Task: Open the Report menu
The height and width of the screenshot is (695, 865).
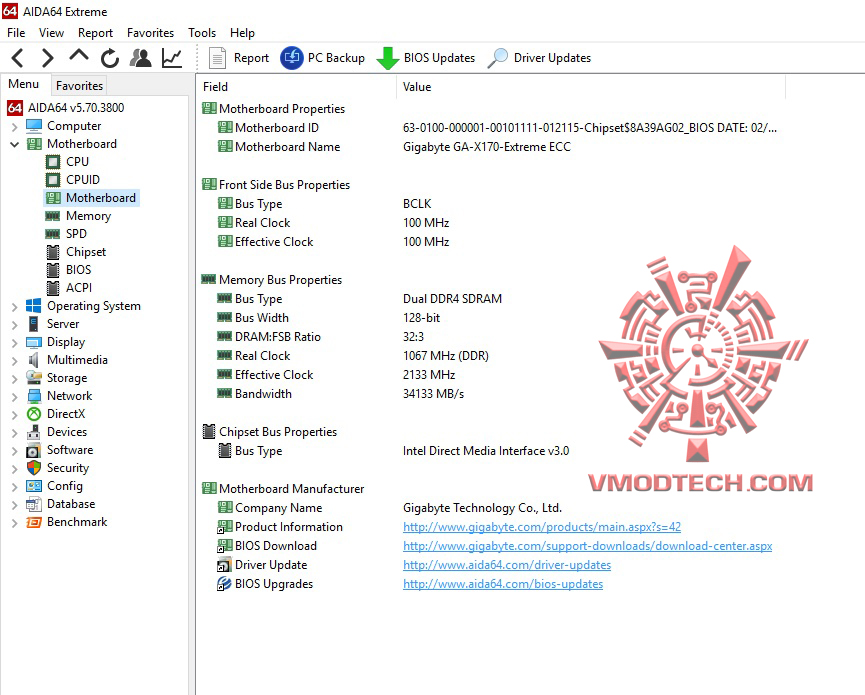Action: point(95,33)
